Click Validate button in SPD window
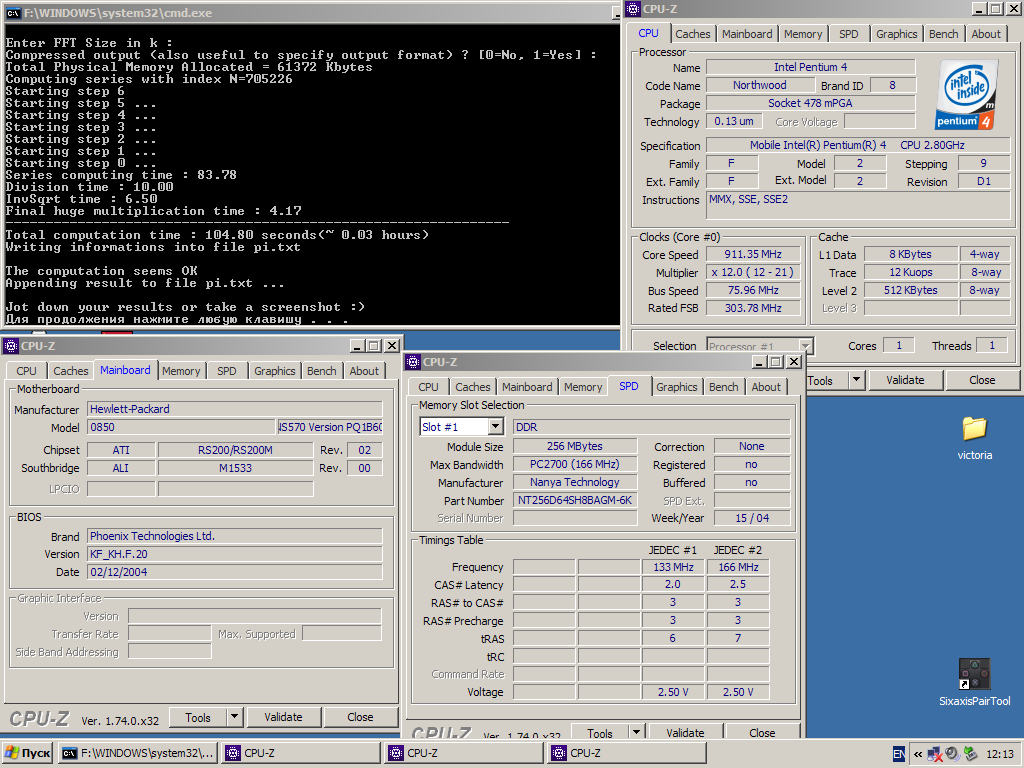This screenshot has height=768, width=1024. click(x=685, y=732)
